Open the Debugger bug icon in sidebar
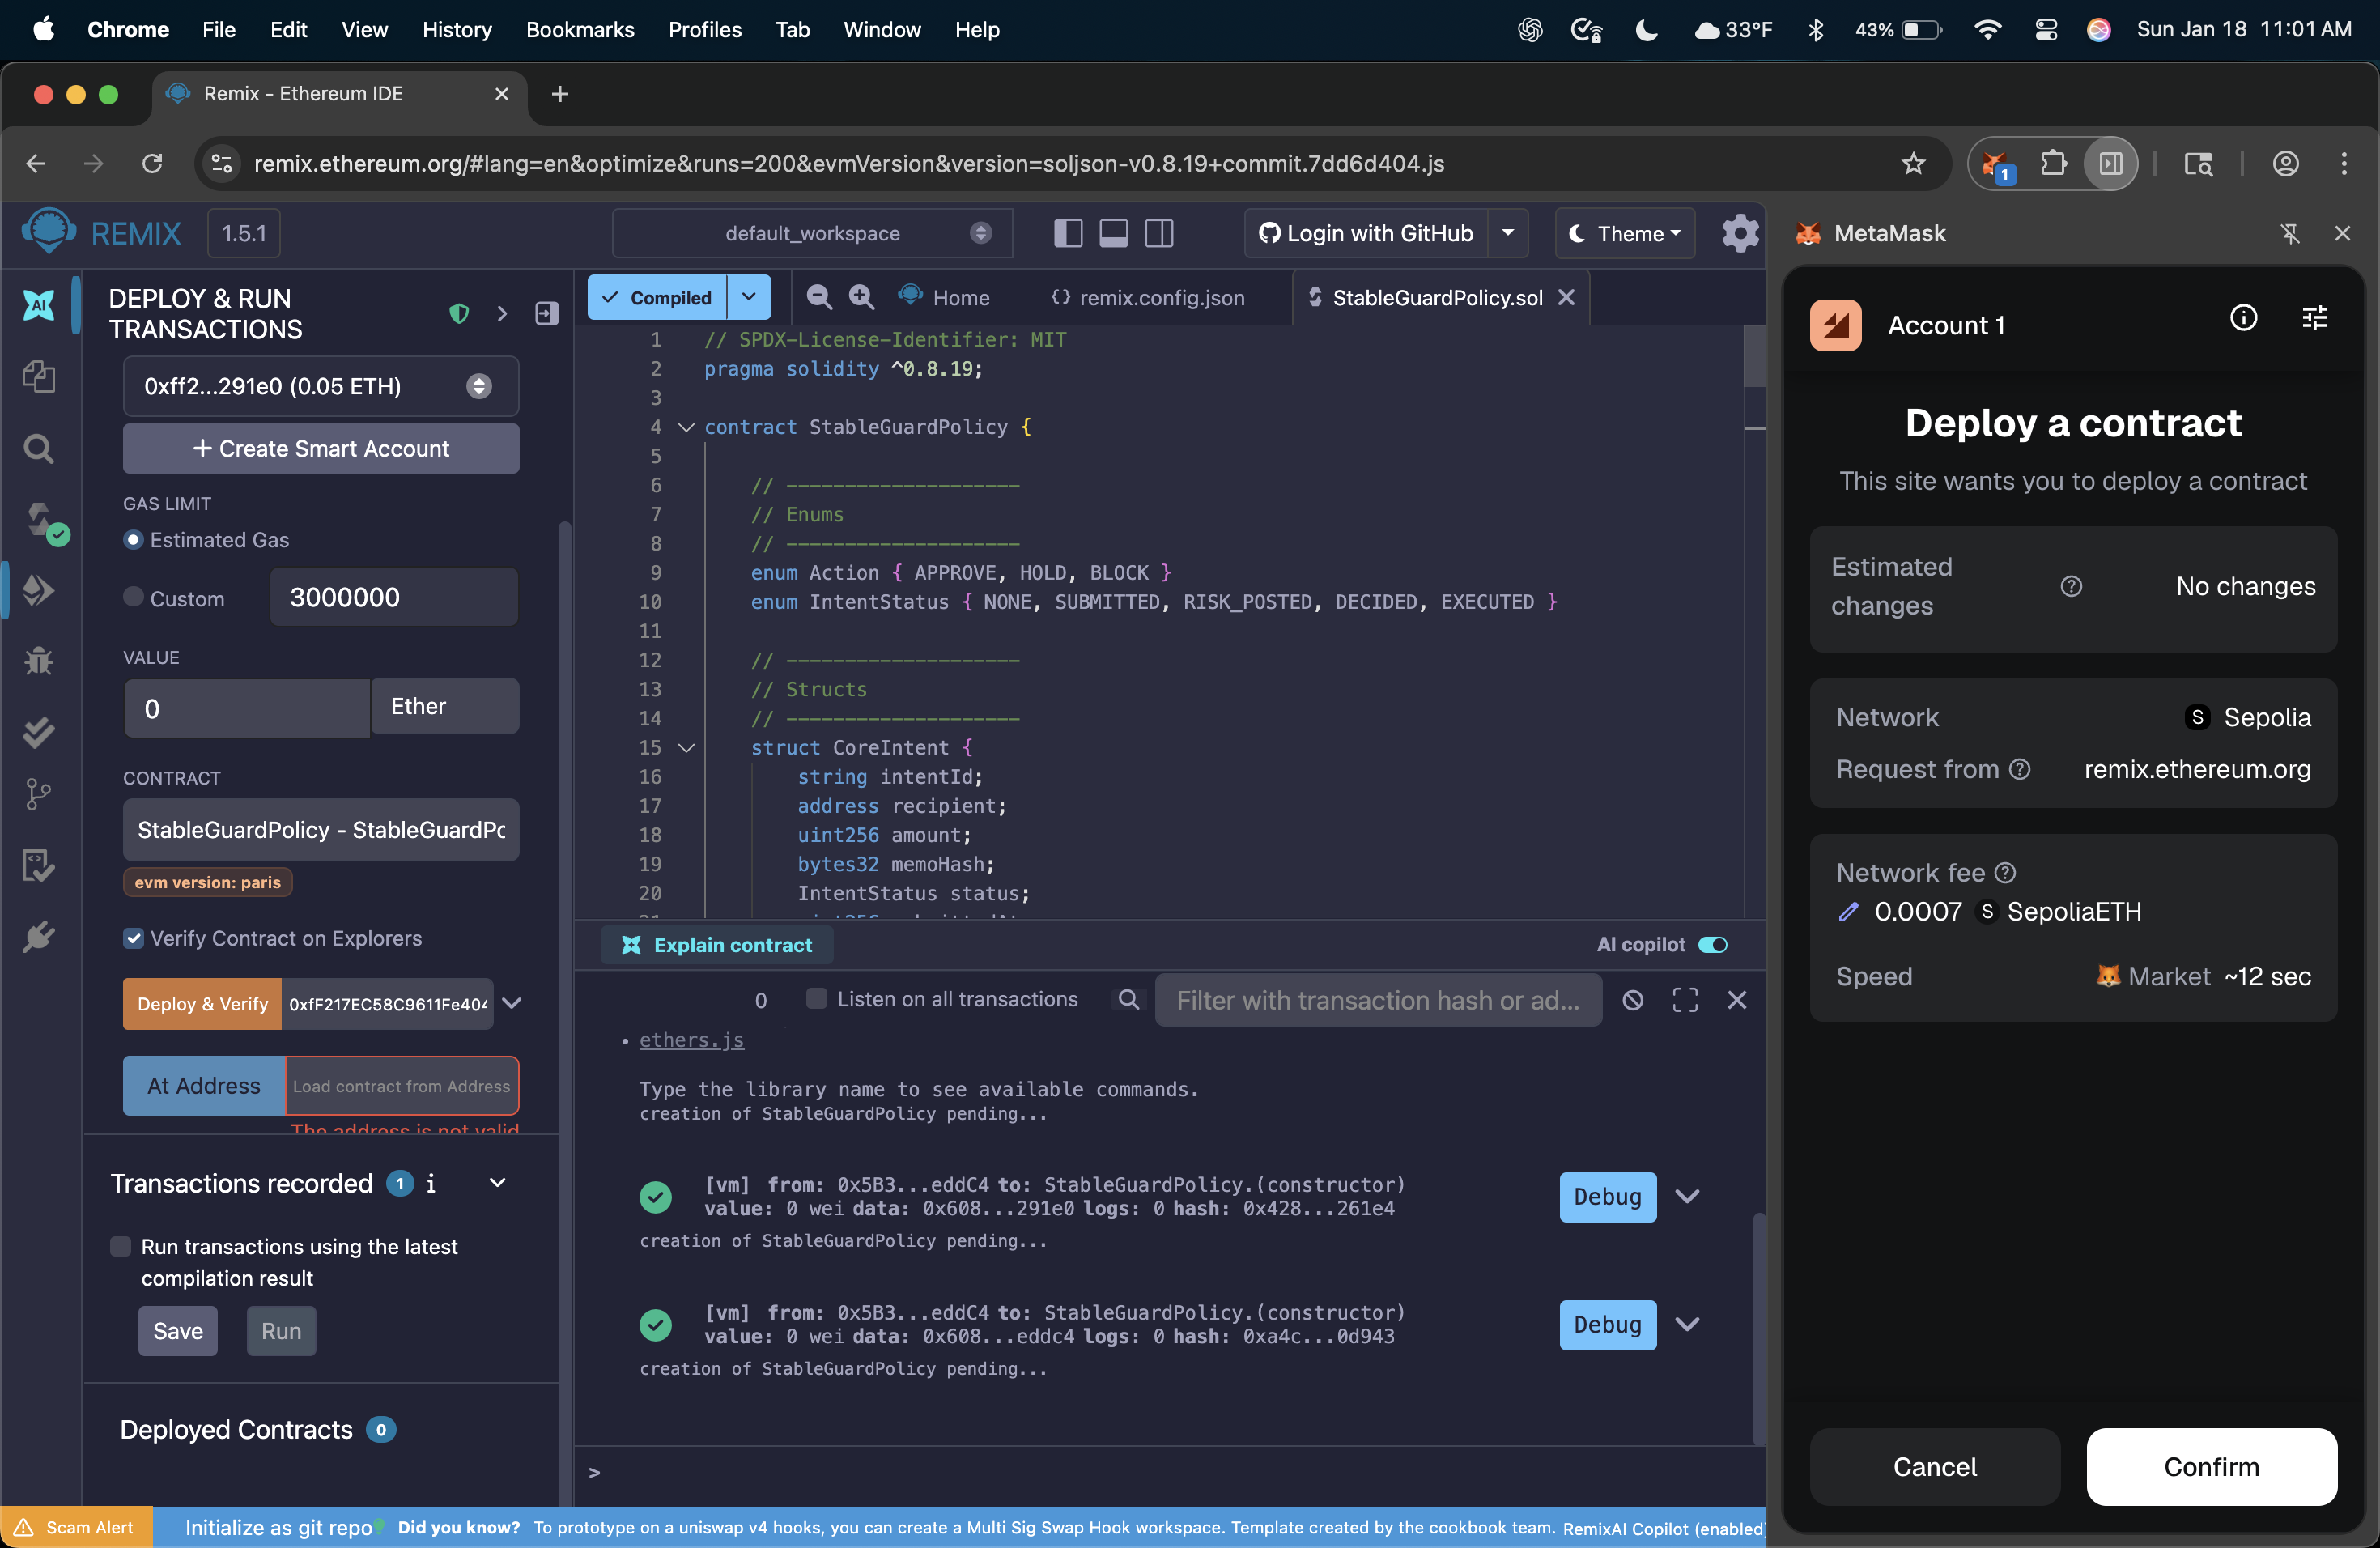Image resolution: width=2380 pixels, height=1548 pixels. (x=38, y=660)
